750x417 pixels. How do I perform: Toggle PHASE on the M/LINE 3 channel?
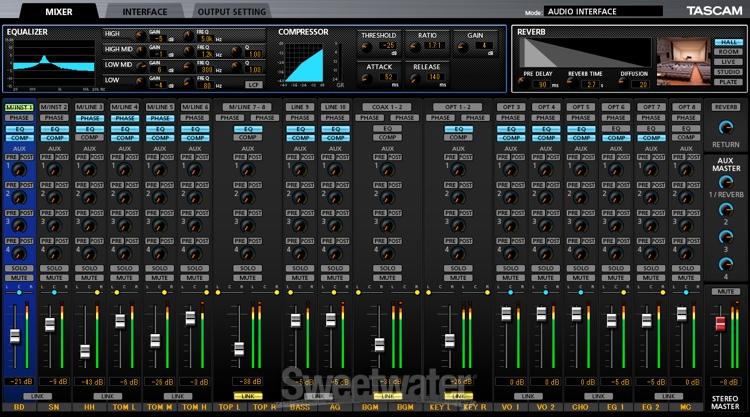click(x=89, y=118)
